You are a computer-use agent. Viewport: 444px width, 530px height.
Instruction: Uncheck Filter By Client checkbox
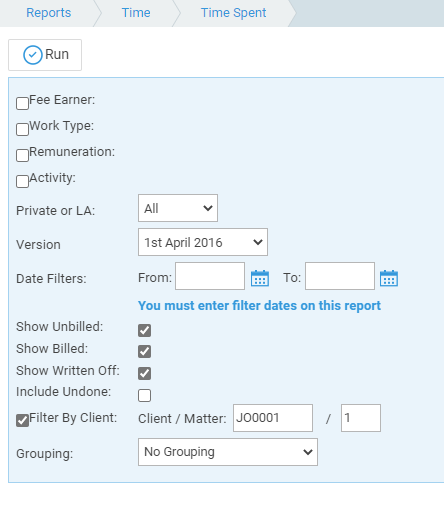[22, 421]
